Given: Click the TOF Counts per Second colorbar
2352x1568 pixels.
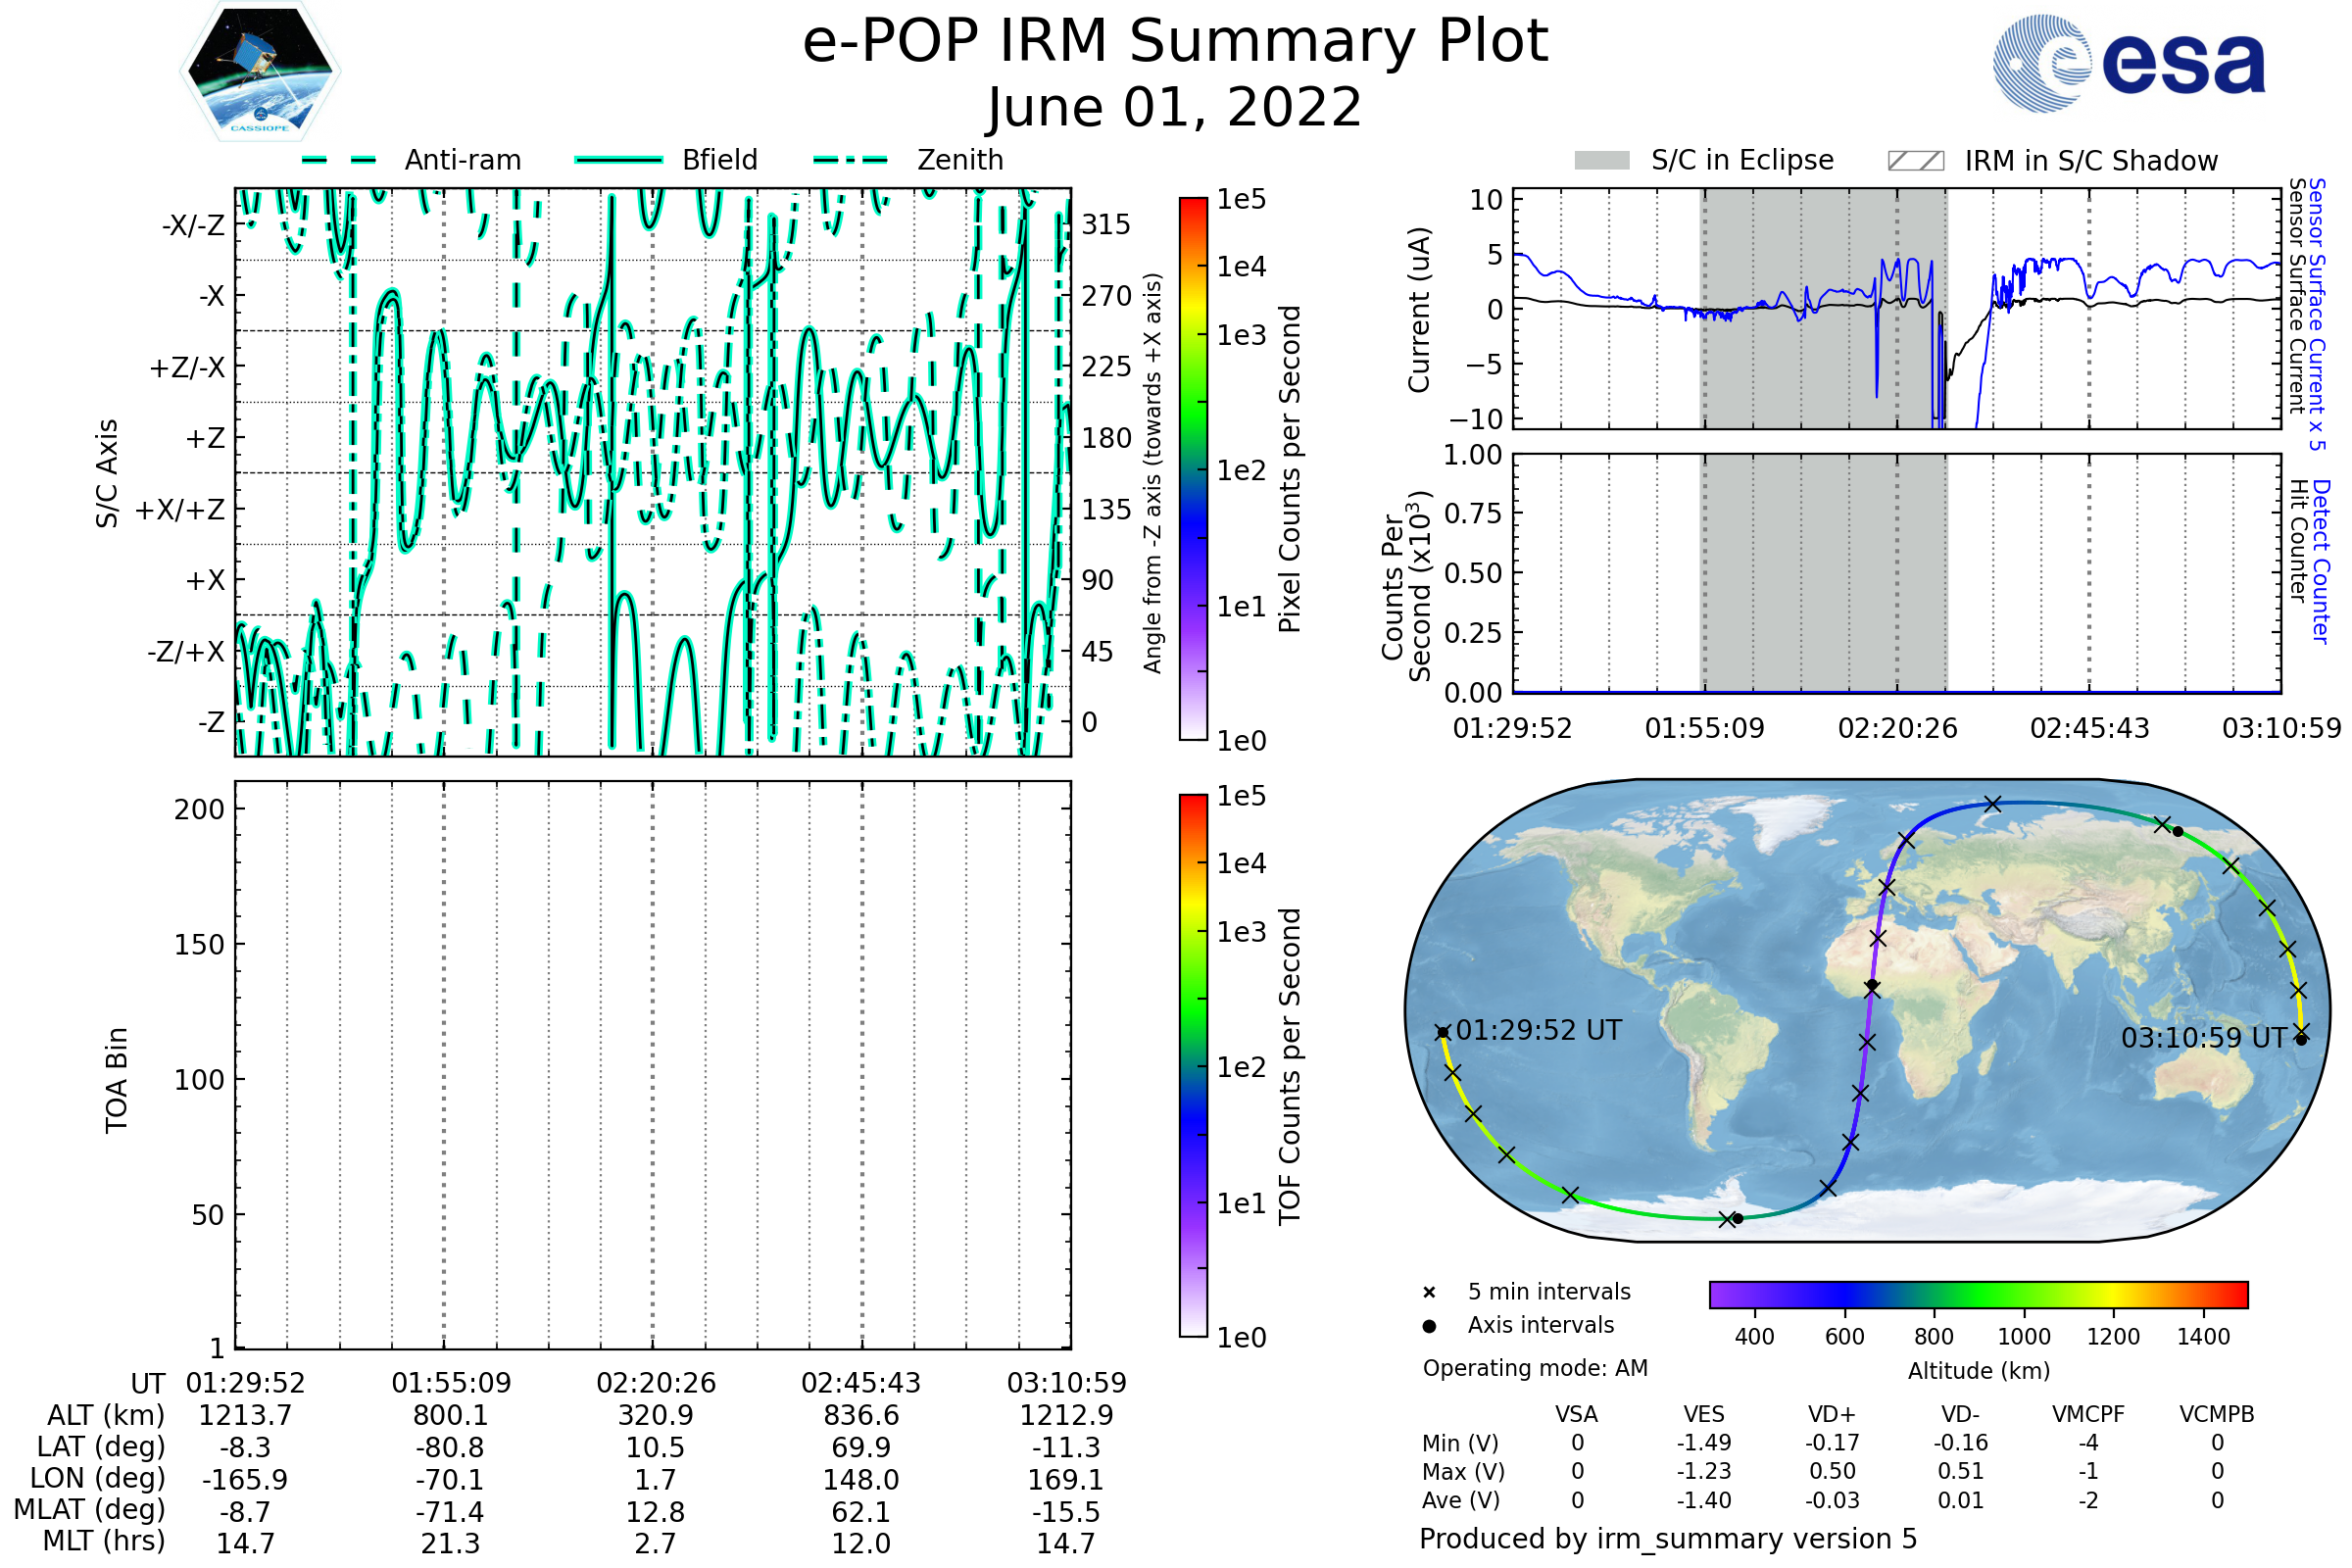Looking at the screenshot, I should (x=1193, y=1065).
